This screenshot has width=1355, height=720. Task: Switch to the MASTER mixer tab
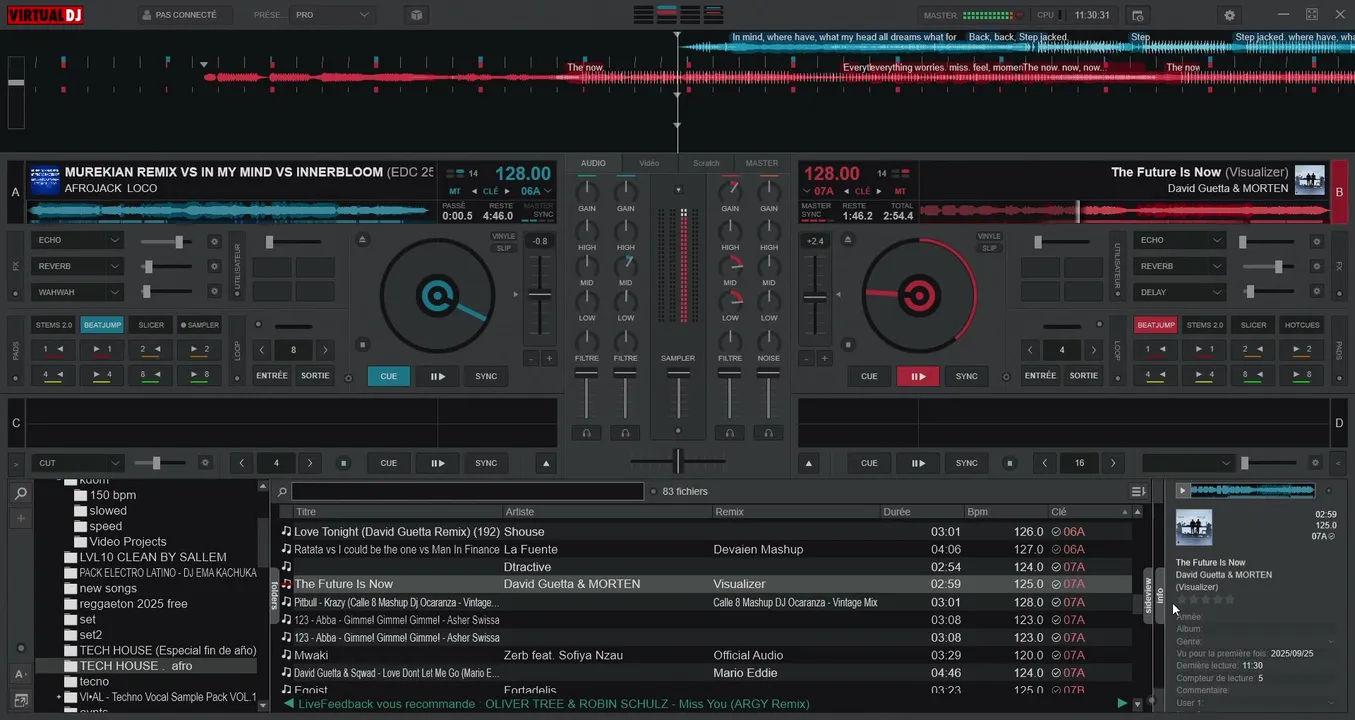click(x=762, y=163)
